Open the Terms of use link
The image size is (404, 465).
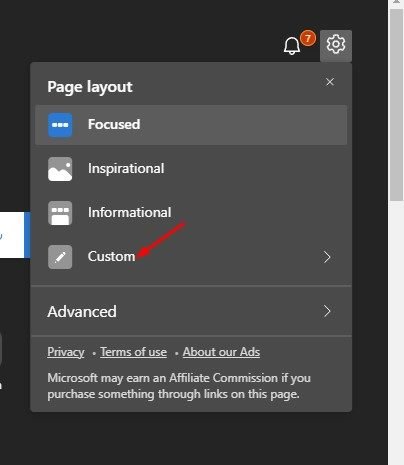coord(133,352)
